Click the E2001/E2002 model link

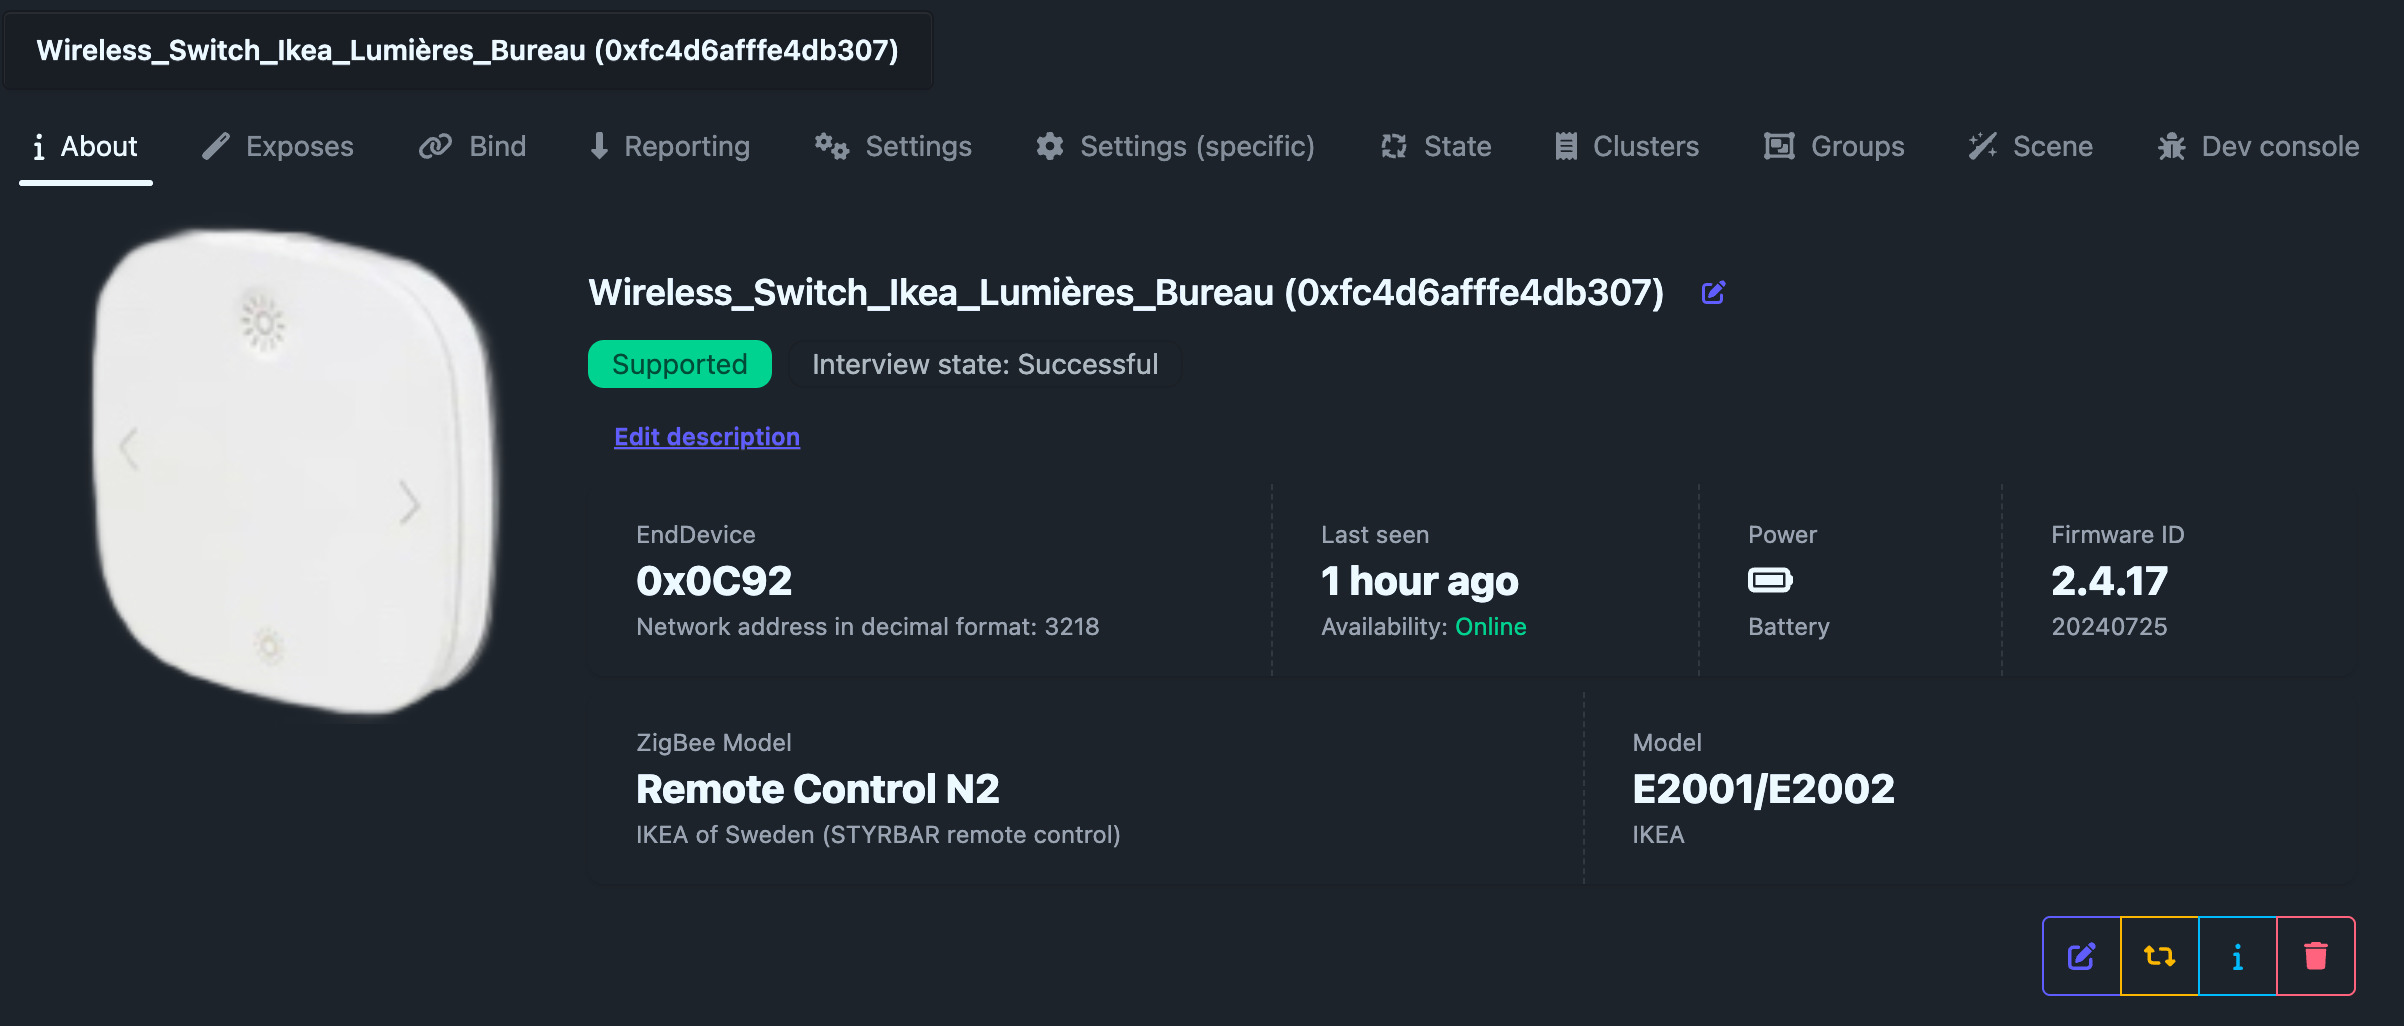click(x=1763, y=789)
